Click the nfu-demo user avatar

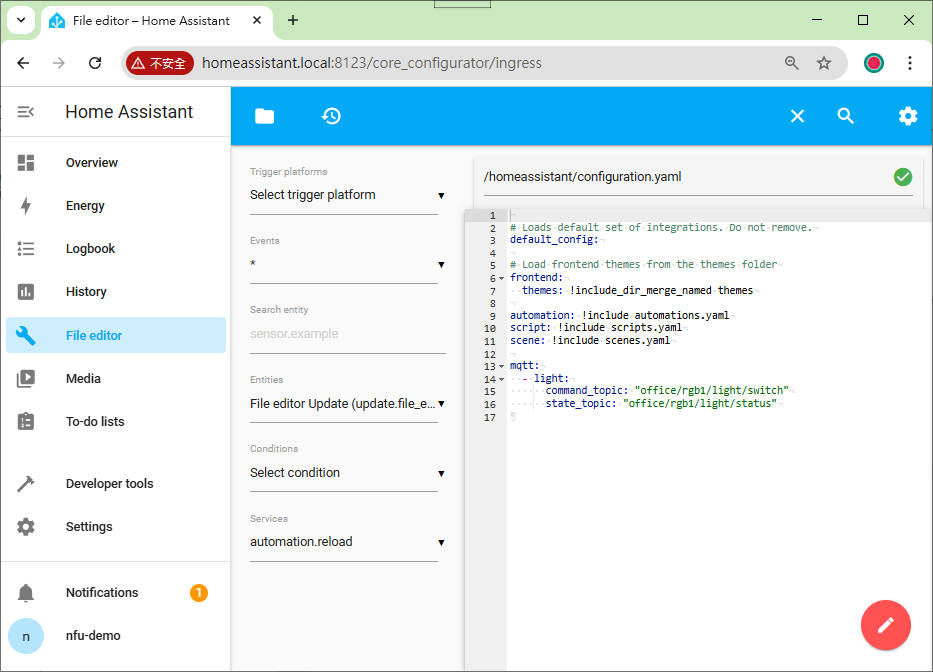click(26, 636)
